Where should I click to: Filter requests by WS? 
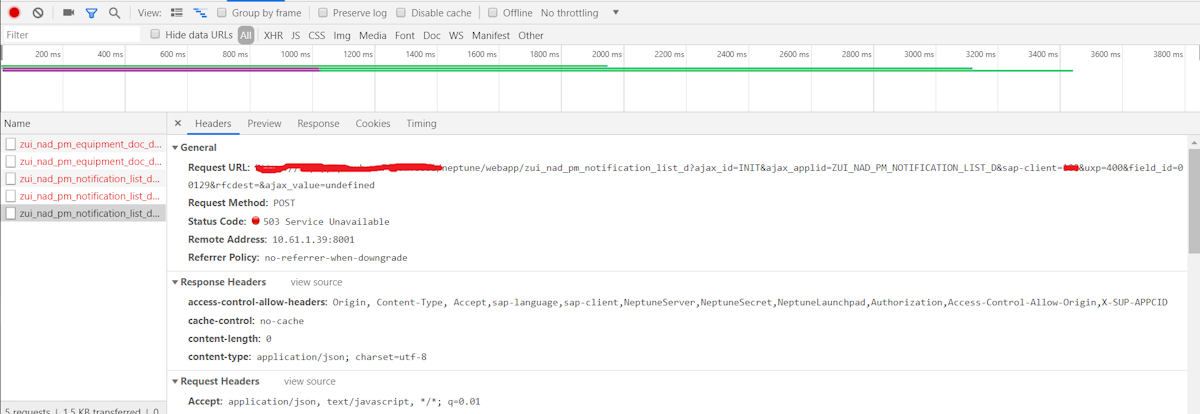coord(456,35)
